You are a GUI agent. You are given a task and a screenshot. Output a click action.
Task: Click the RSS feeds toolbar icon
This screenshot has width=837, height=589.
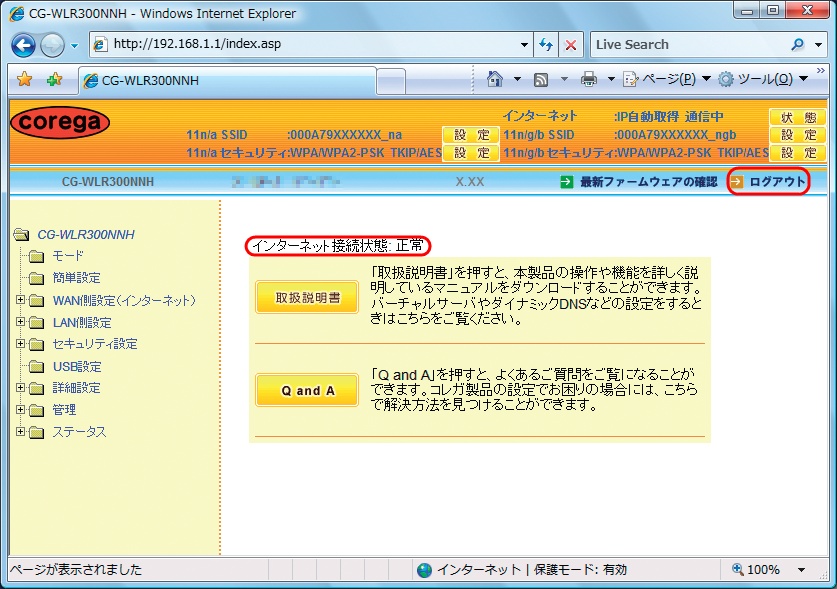(x=541, y=80)
